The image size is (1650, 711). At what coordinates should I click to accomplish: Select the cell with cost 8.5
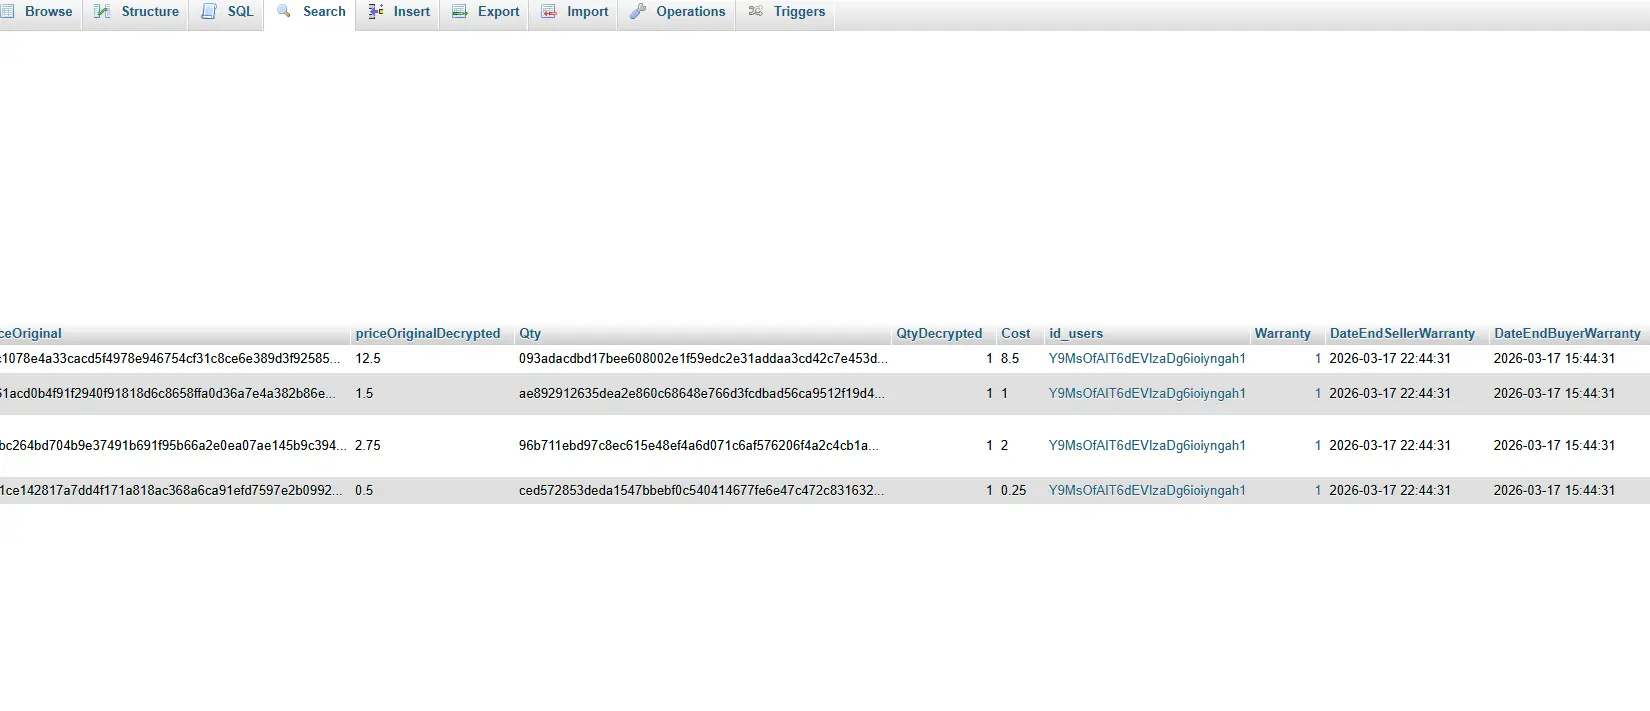(1010, 358)
